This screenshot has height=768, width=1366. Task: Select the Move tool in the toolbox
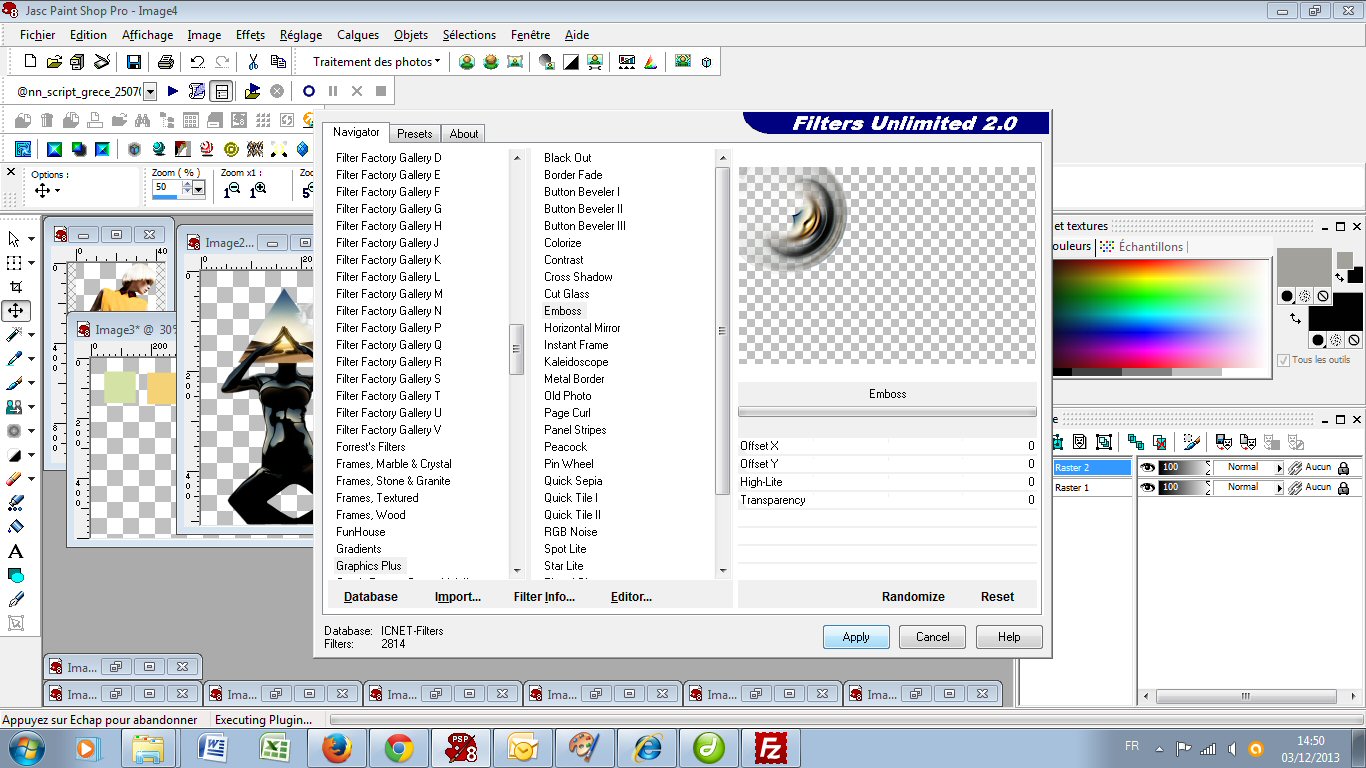pyautogui.click(x=15, y=311)
